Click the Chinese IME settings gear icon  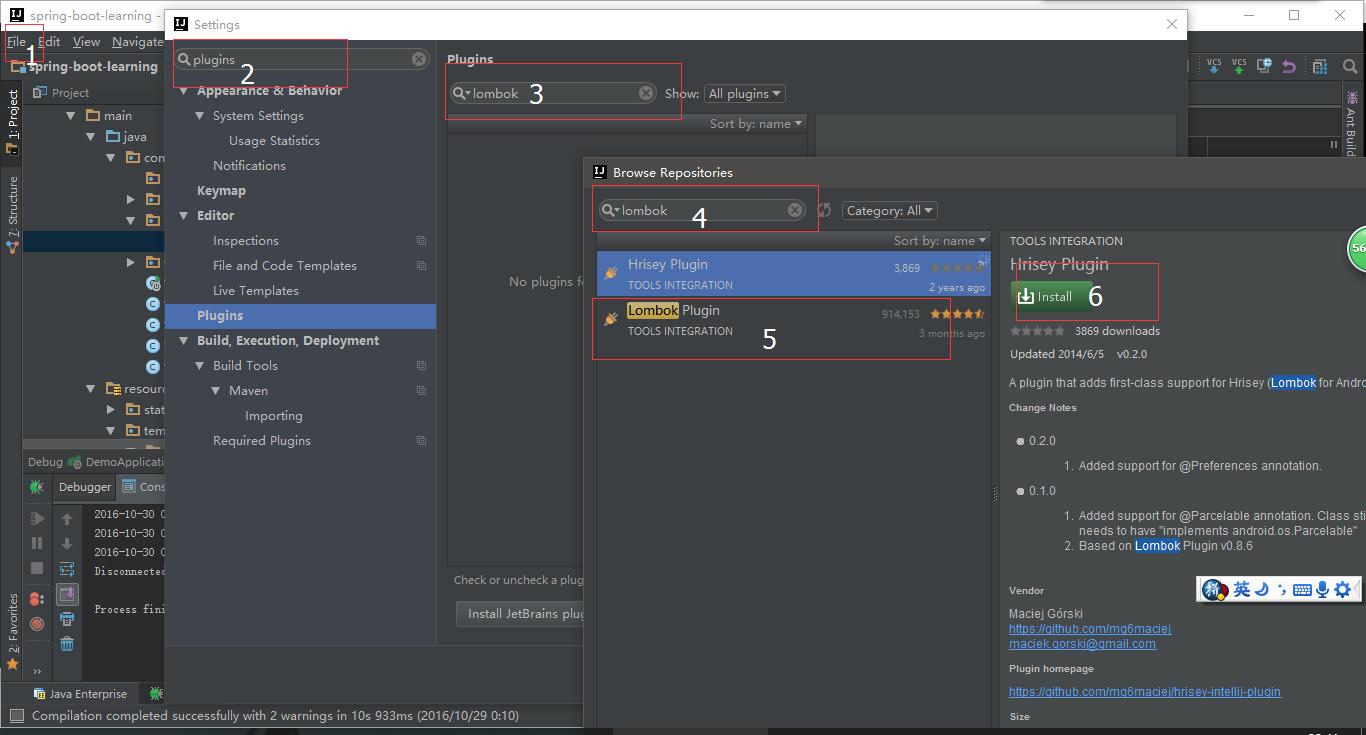[x=1343, y=589]
